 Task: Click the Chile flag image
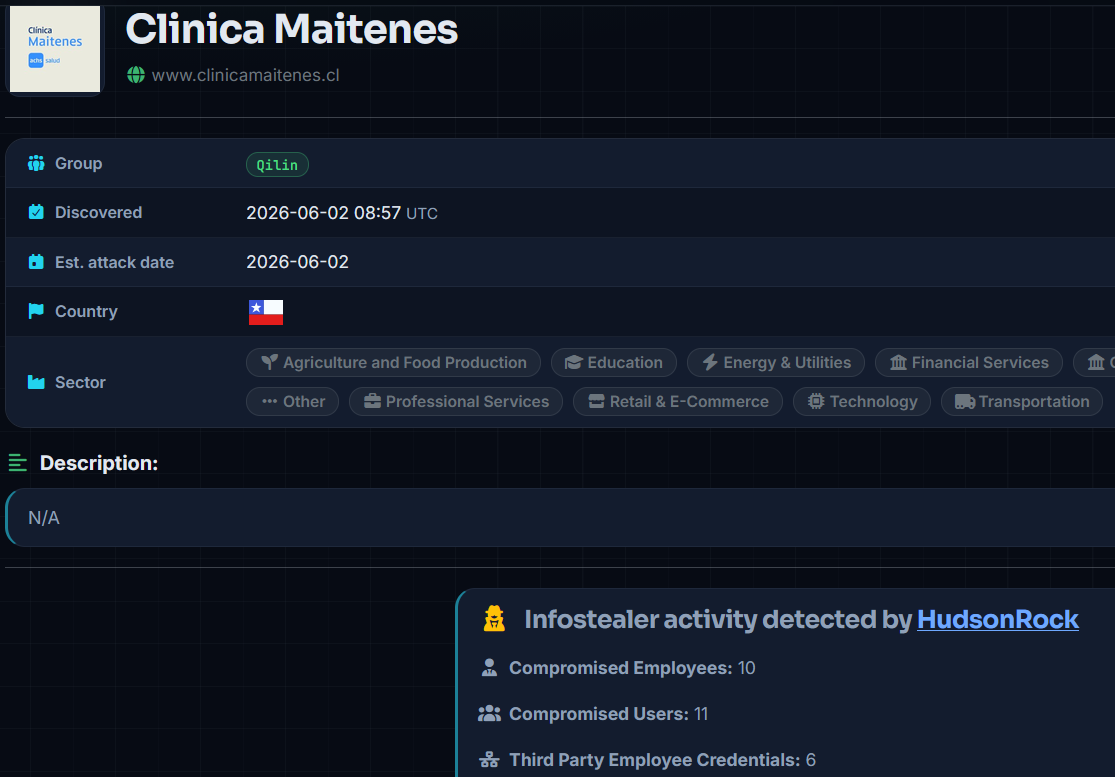point(266,312)
